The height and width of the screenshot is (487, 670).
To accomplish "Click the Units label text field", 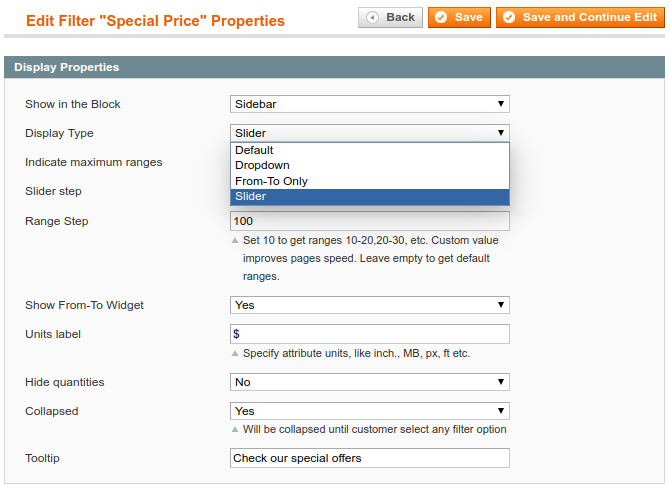I will (369, 334).
